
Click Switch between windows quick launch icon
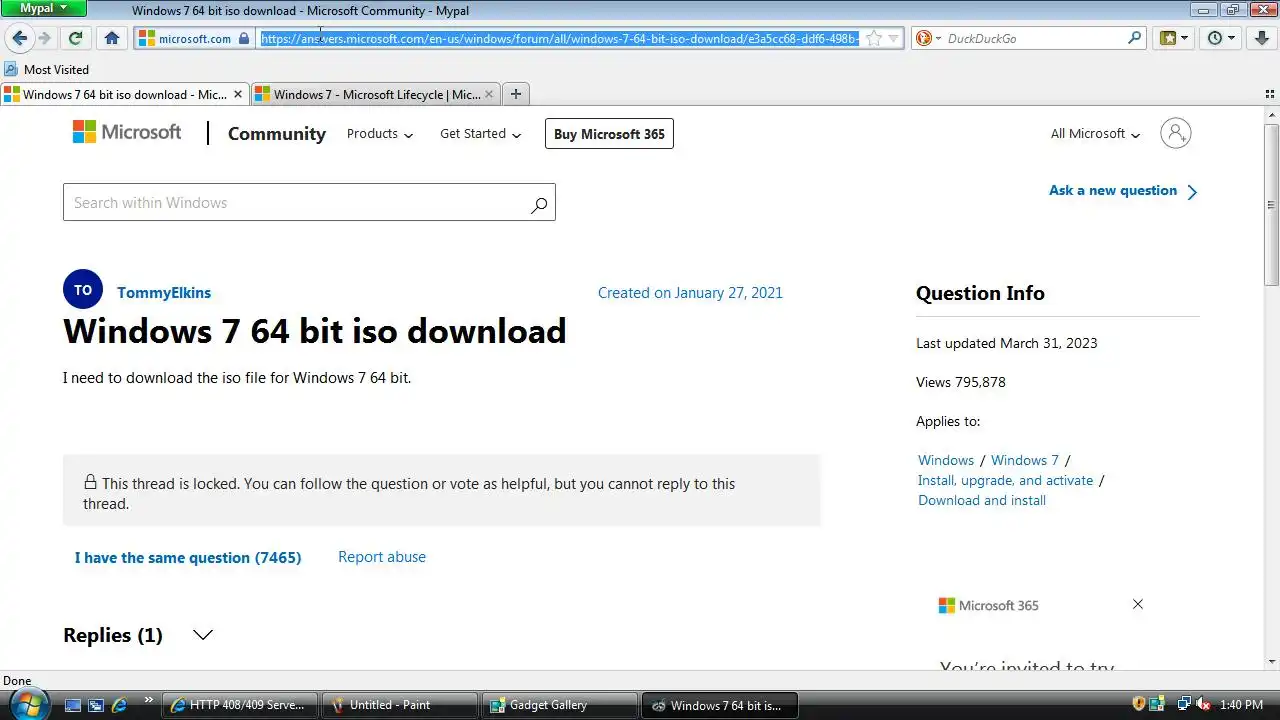pos(96,705)
